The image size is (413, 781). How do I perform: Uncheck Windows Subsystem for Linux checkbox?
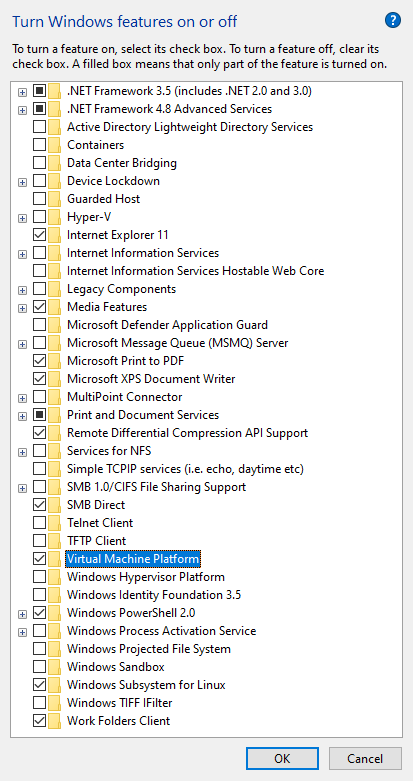click(39, 684)
